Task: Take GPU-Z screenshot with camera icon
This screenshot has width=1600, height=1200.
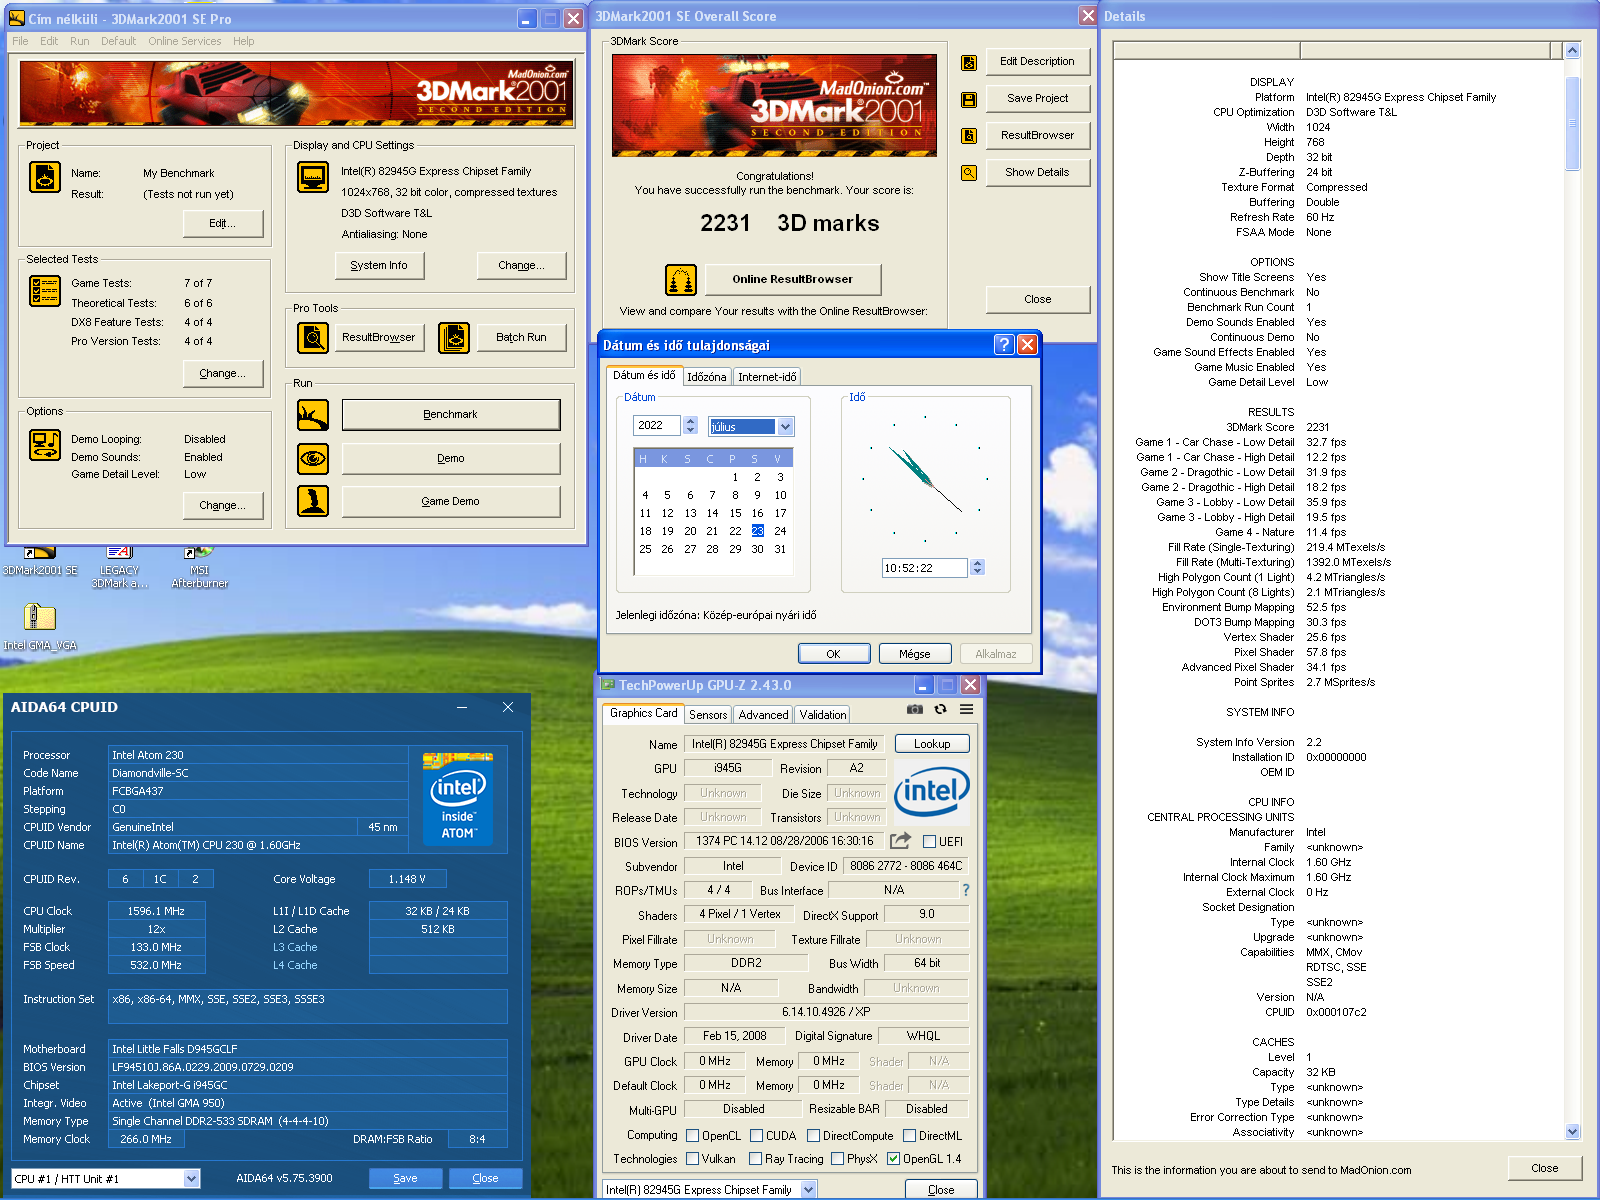Action: tap(914, 709)
